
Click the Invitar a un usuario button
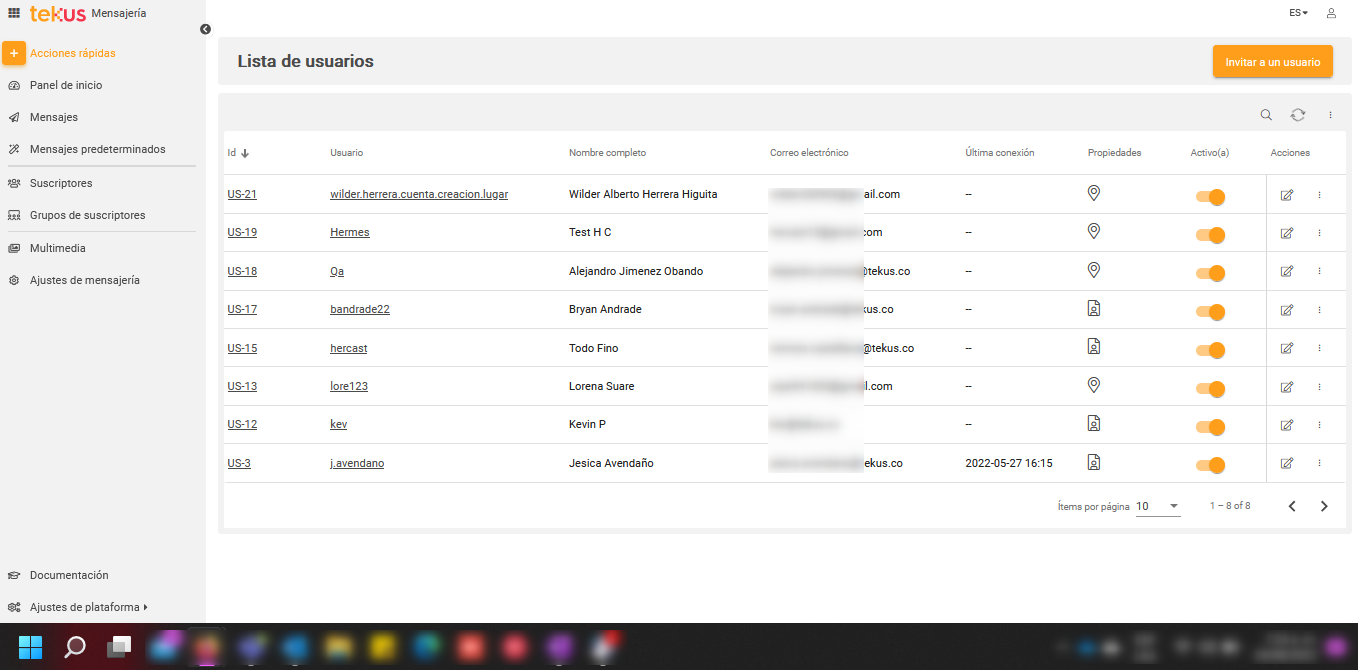click(x=1272, y=62)
